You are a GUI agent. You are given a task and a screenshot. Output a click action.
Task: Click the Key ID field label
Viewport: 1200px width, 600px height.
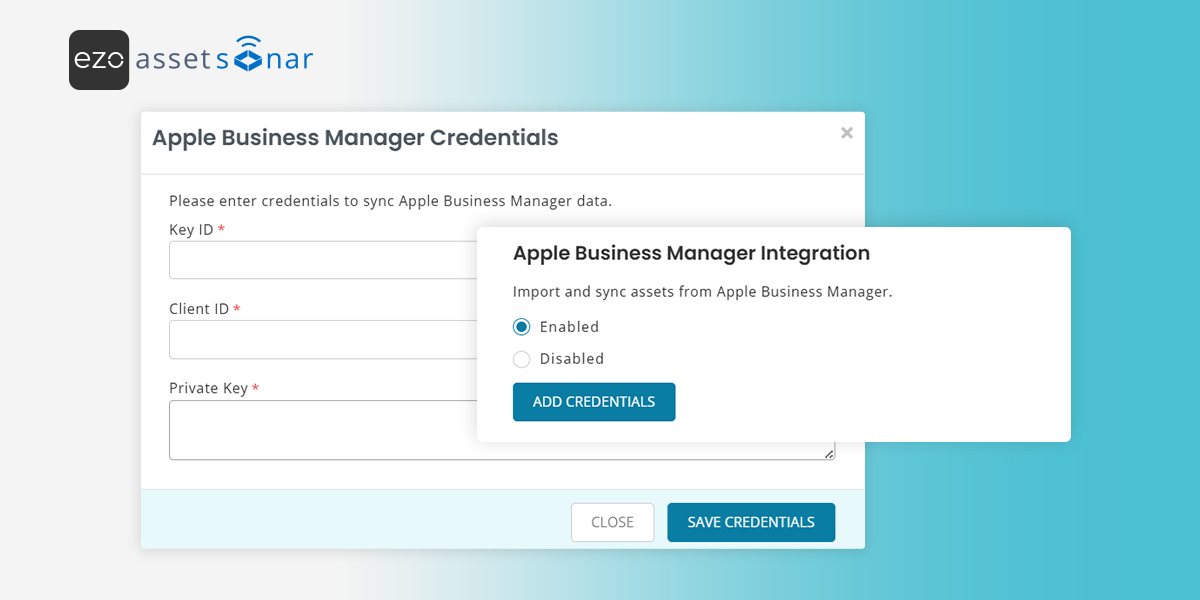[x=191, y=230]
